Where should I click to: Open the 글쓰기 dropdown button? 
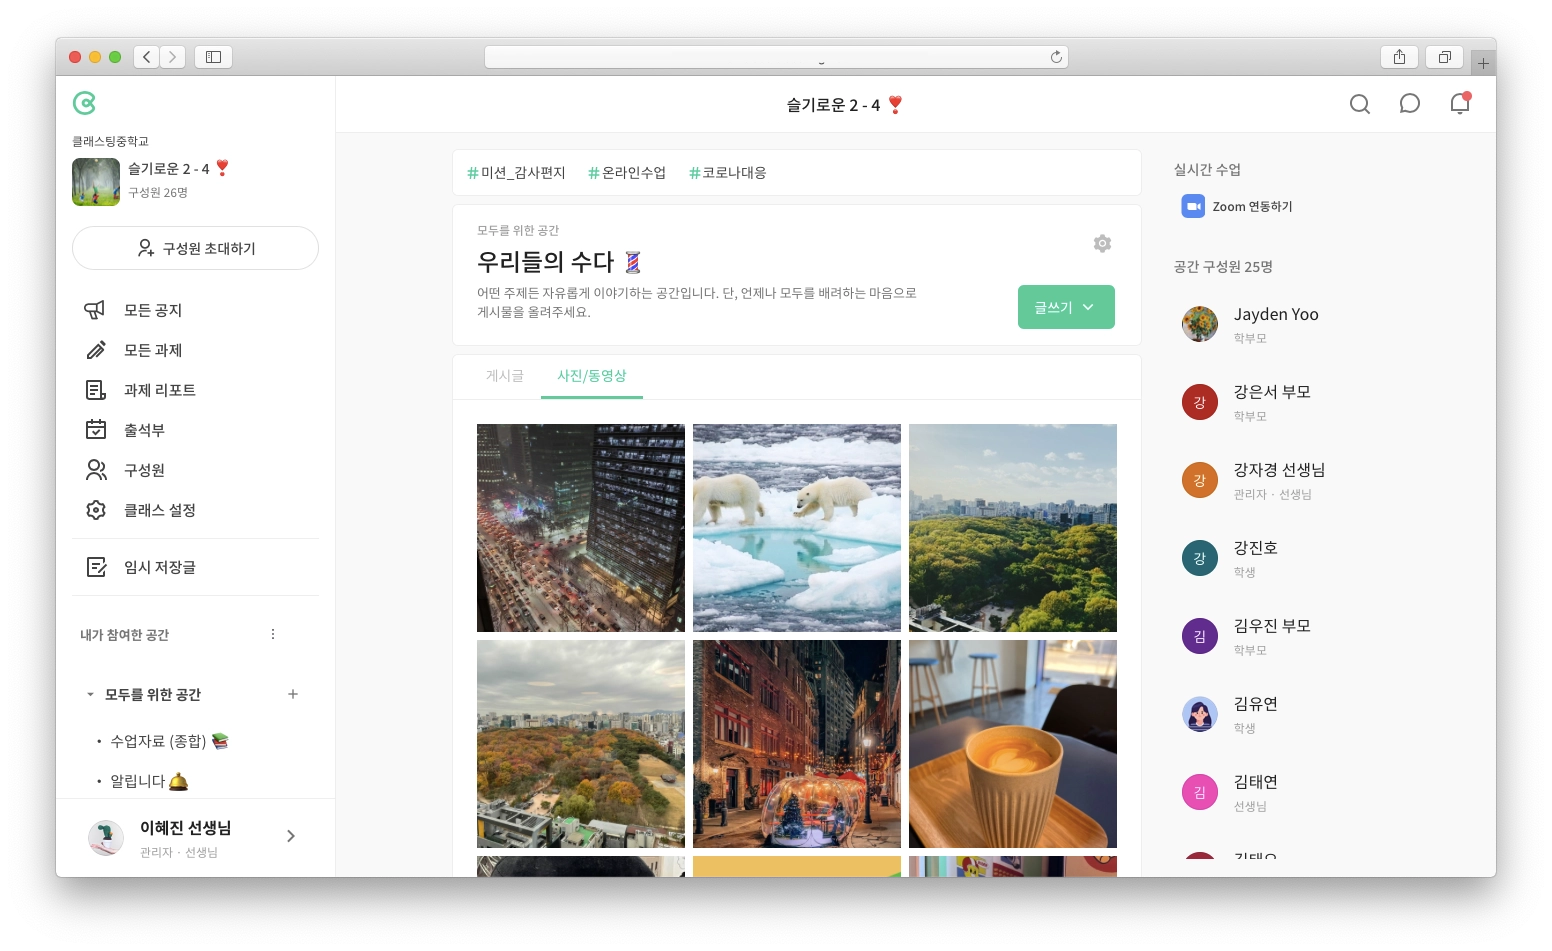1066,307
